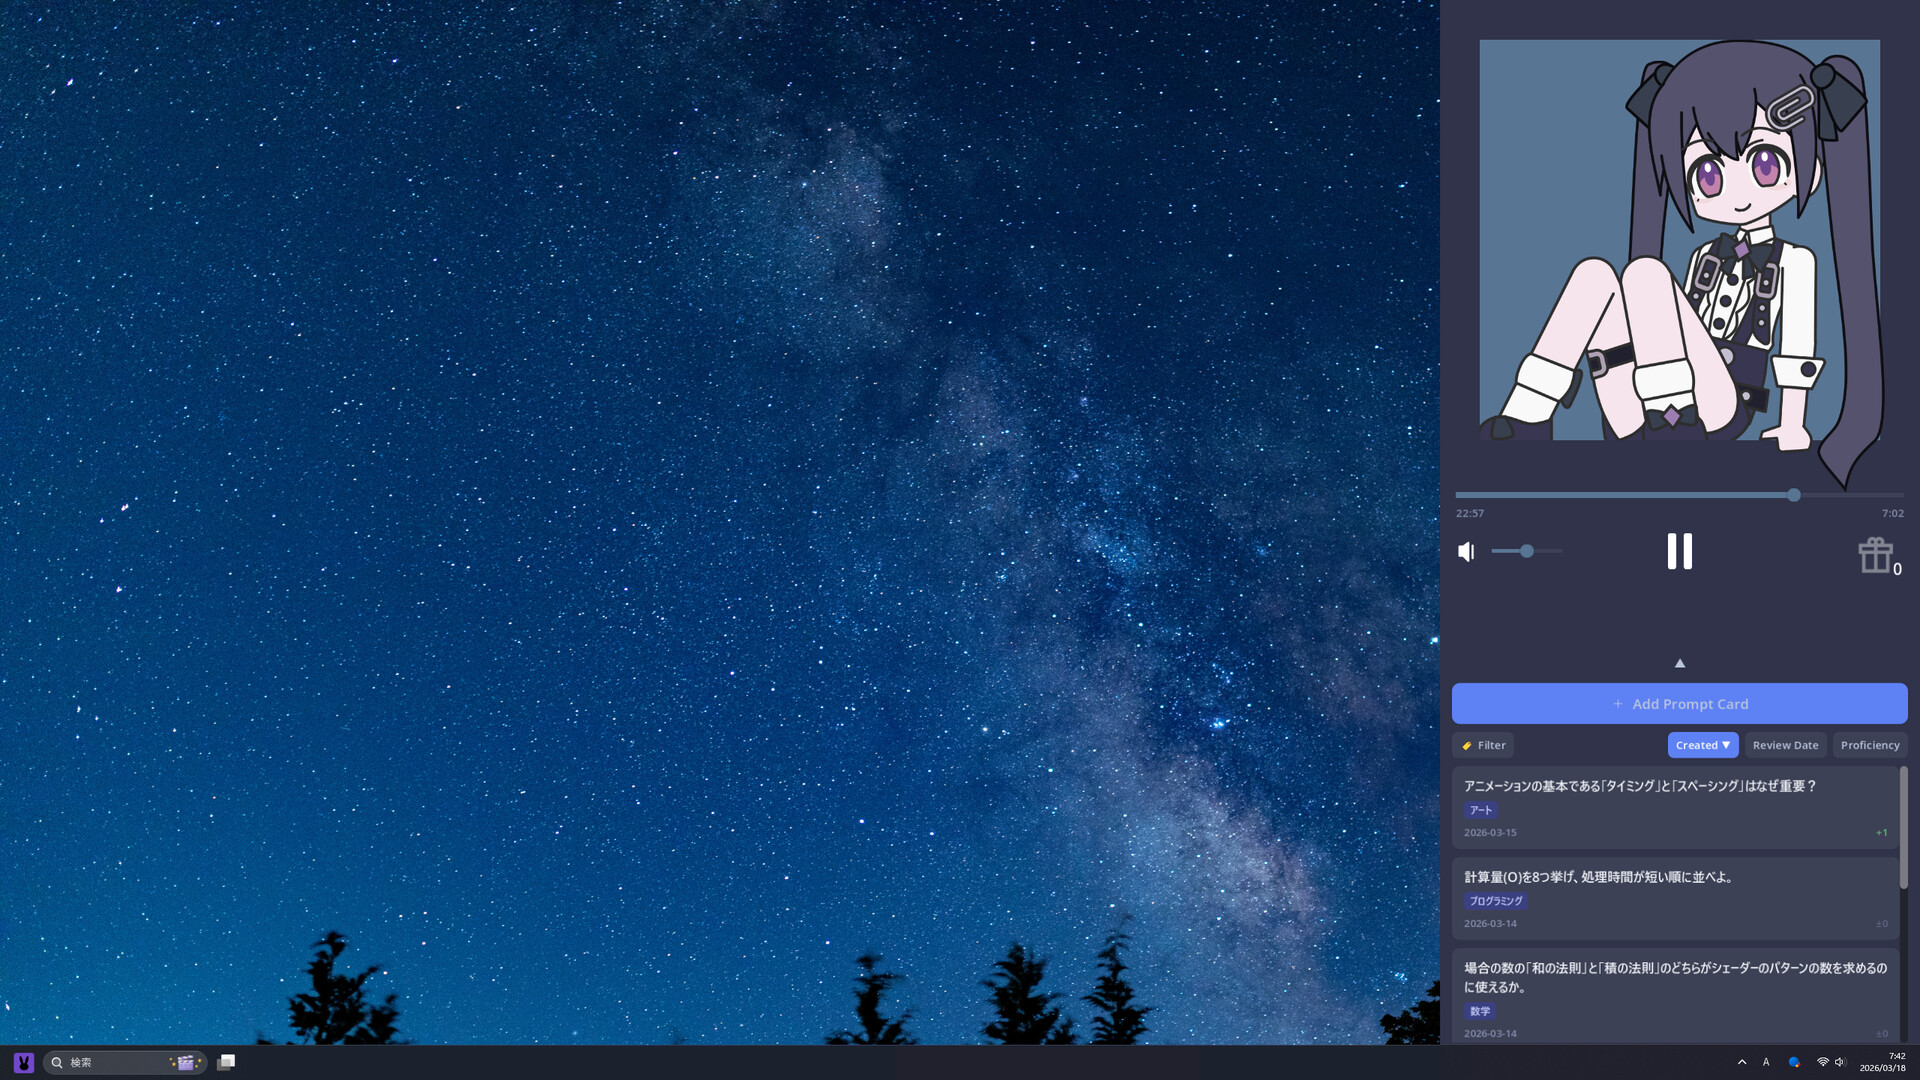Click the card list scrollbar

coord(1903,827)
